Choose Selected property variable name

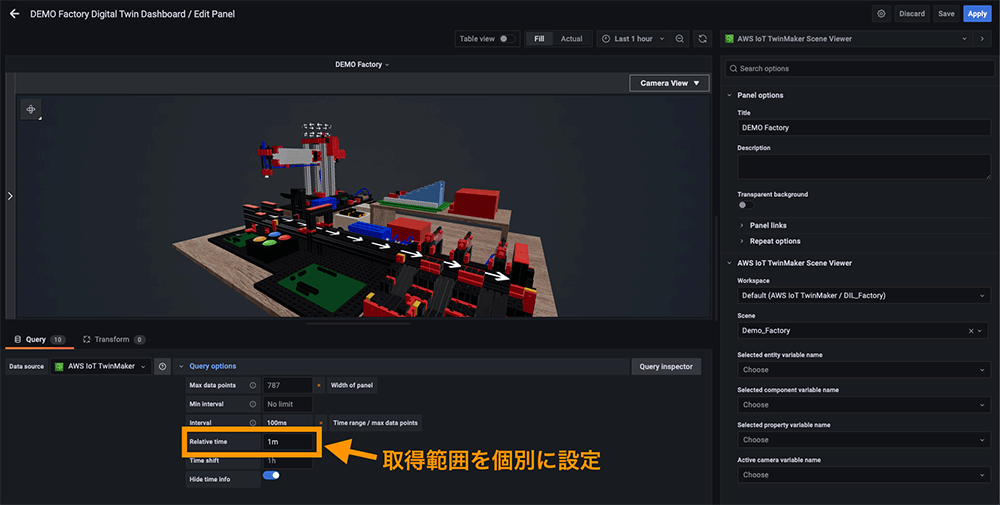[864, 440]
